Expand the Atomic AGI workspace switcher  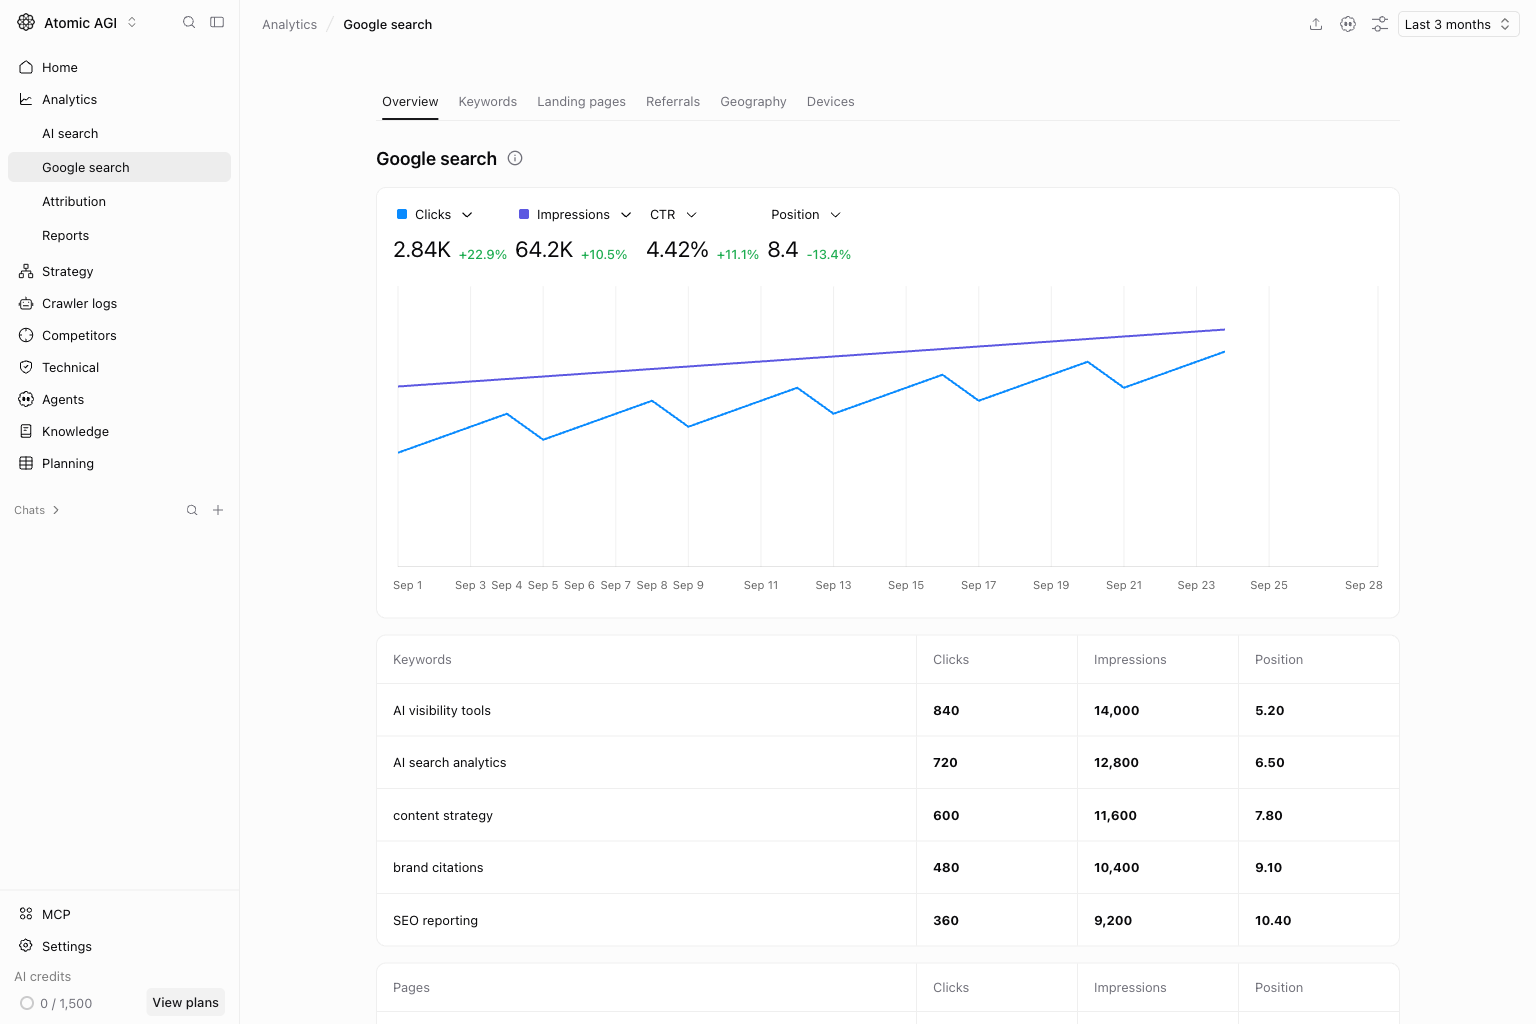[x=132, y=22]
